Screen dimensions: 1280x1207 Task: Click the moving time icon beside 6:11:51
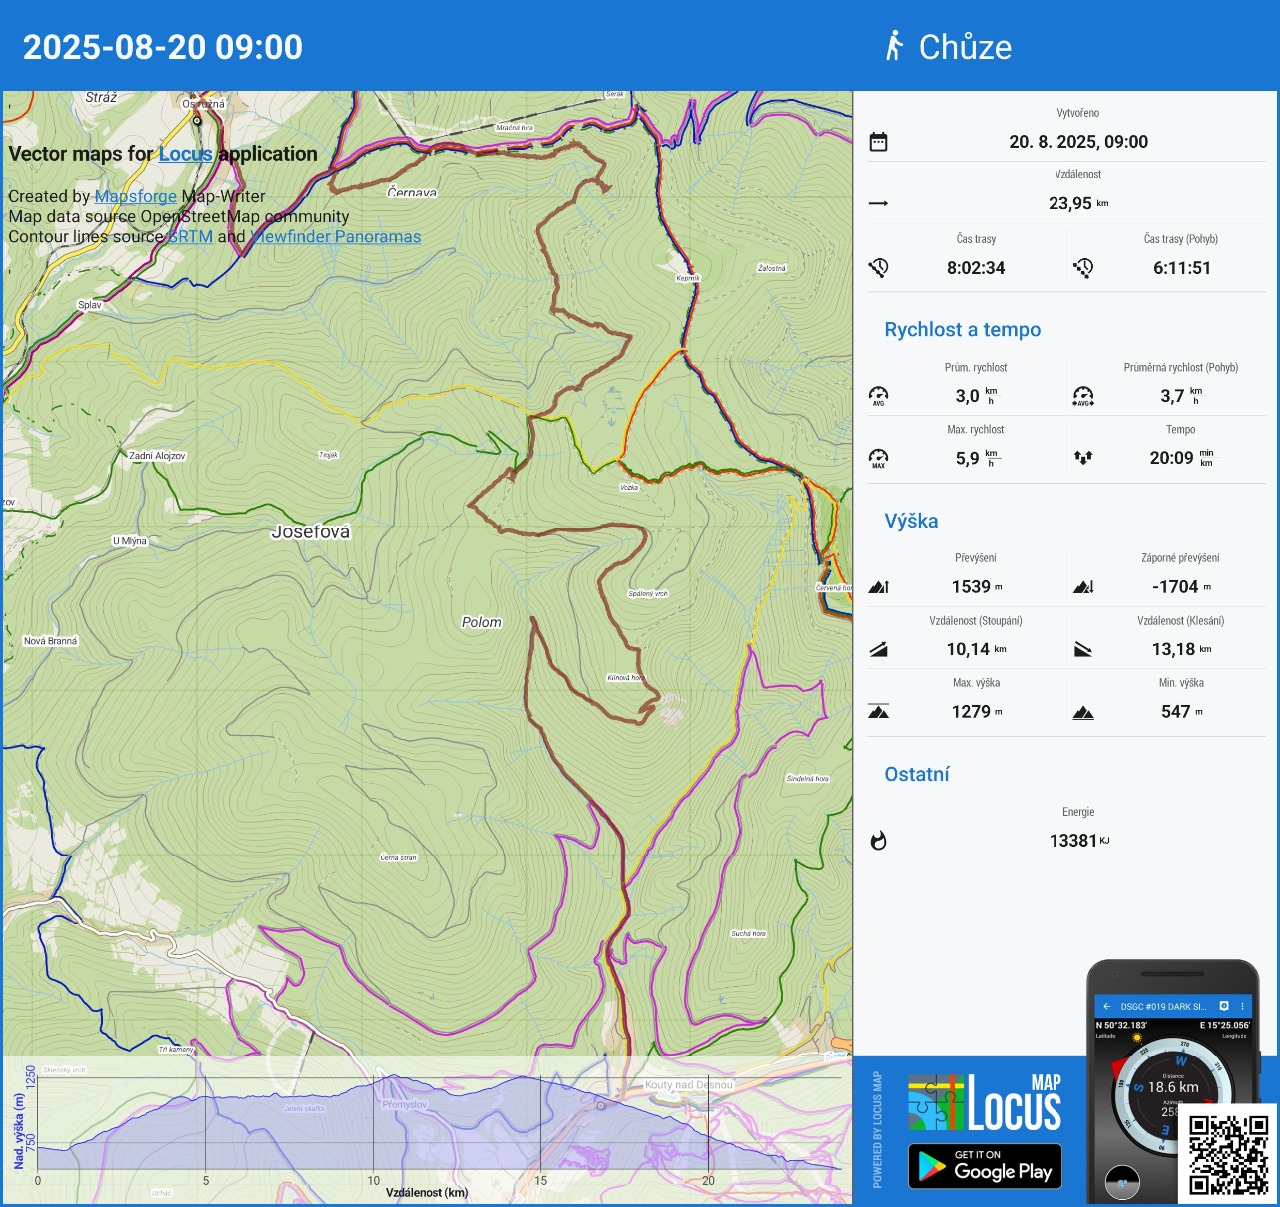click(x=1083, y=268)
